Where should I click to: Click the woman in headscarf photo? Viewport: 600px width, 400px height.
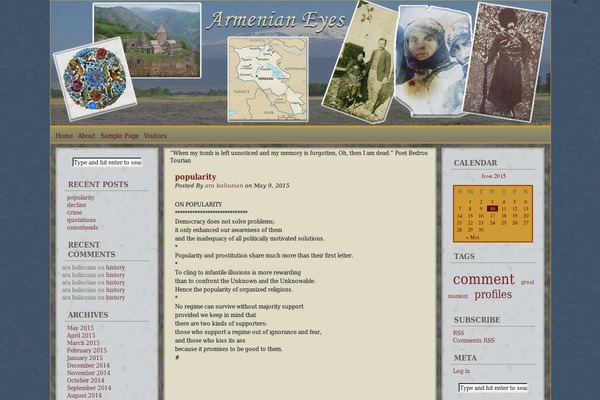point(432,61)
